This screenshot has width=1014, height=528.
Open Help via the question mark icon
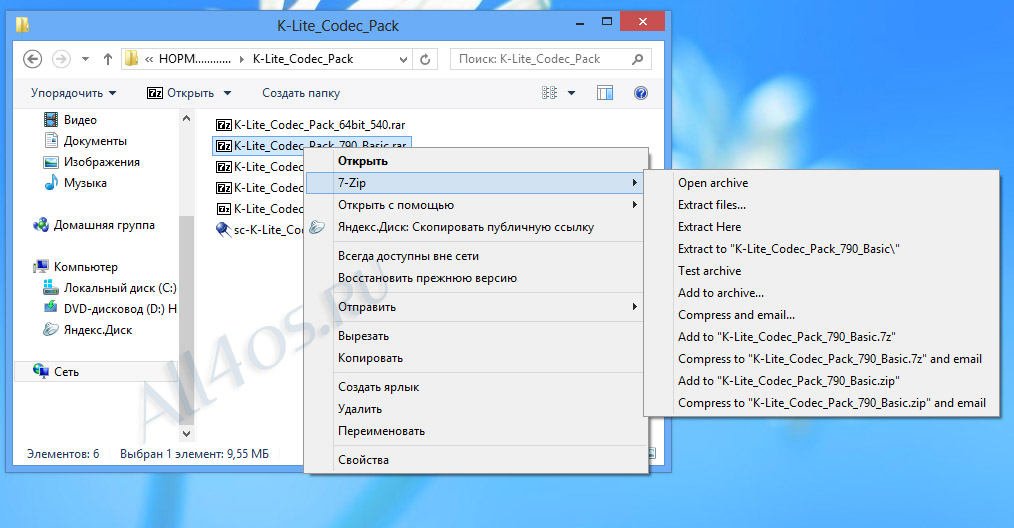coord(641,93)
